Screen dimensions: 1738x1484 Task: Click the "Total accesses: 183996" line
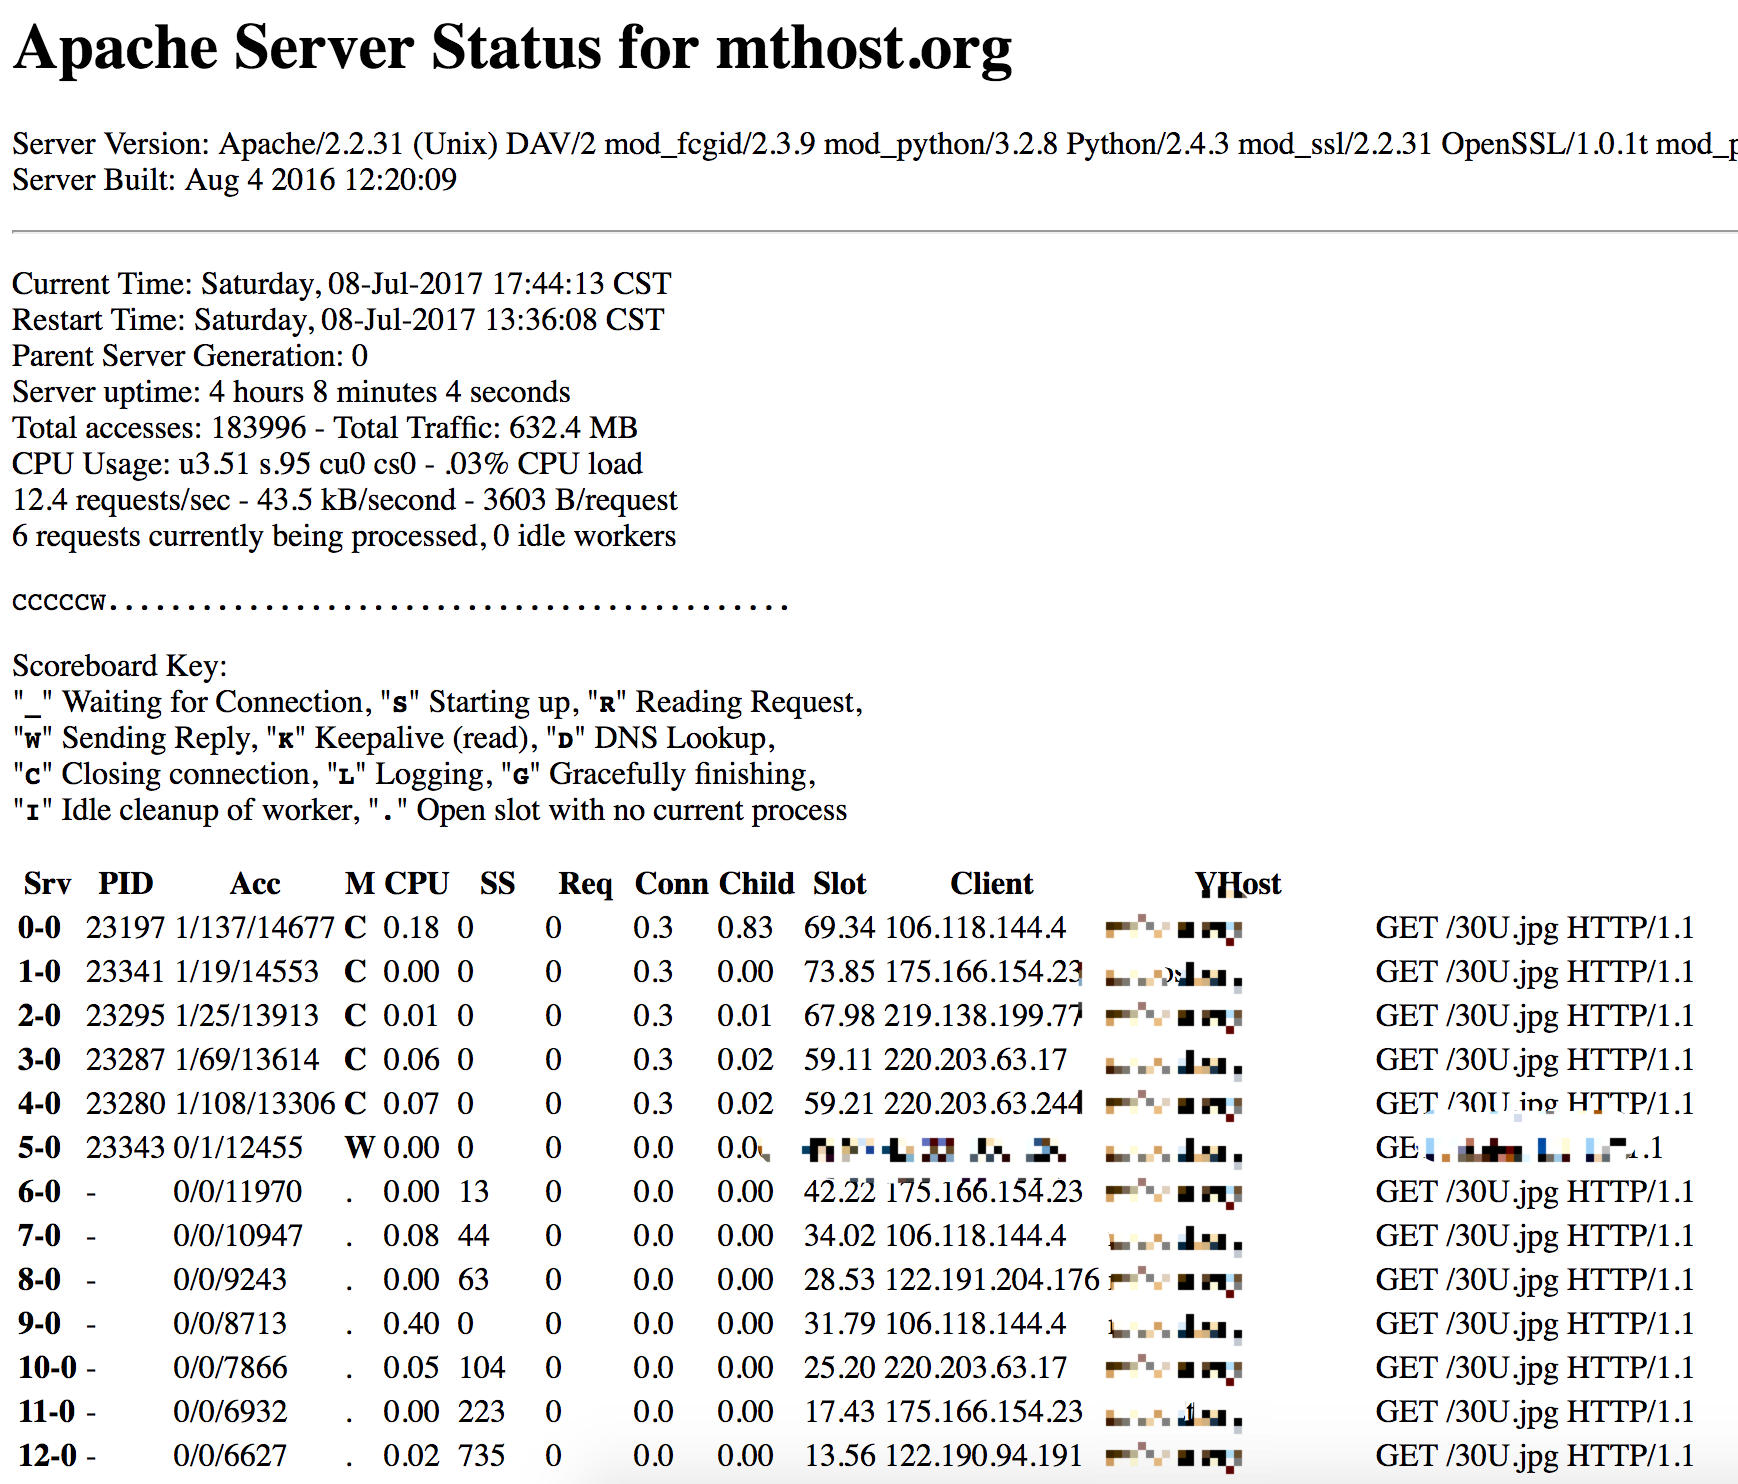pos(325,428)
